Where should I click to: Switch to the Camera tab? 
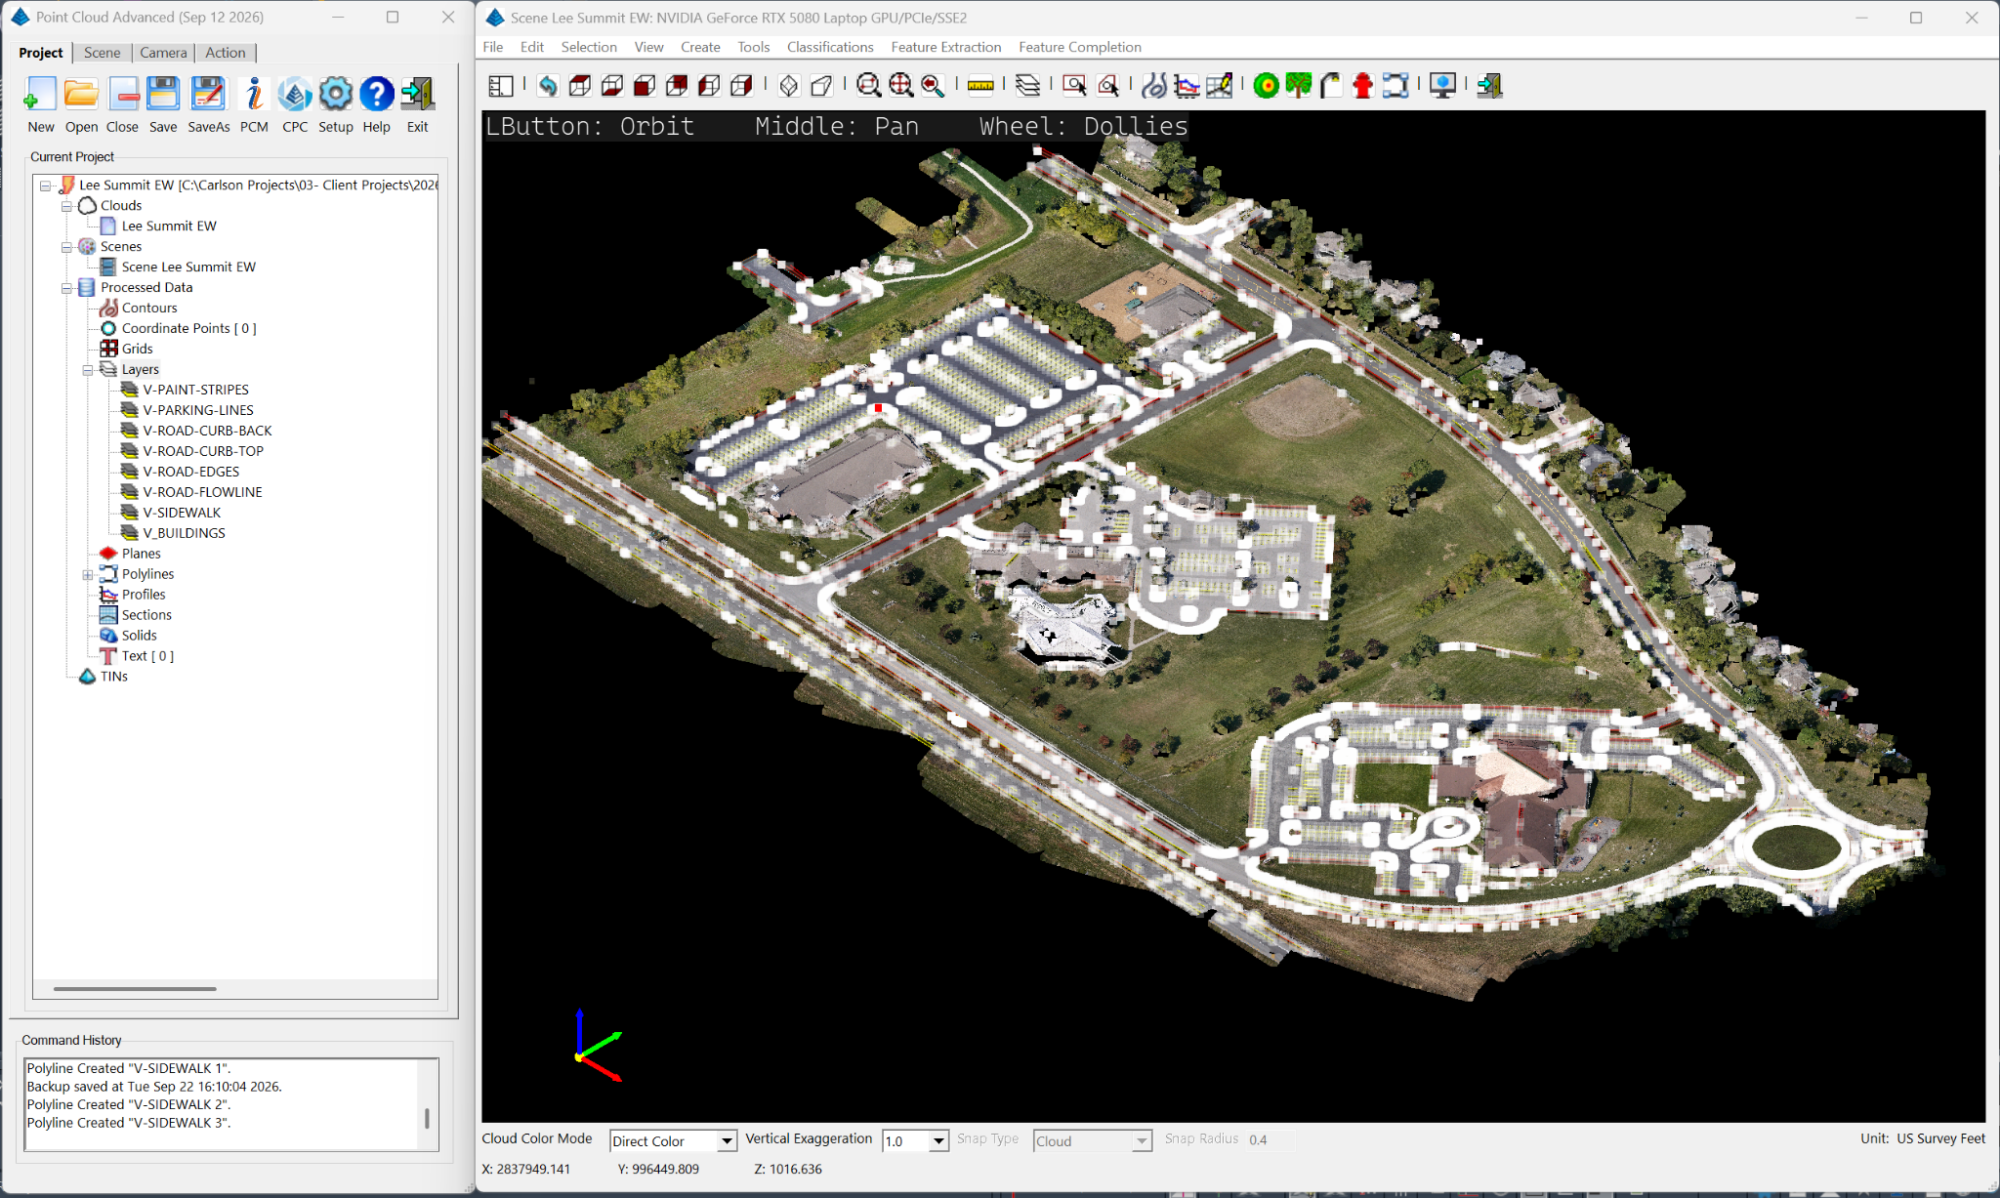[163, 53]
